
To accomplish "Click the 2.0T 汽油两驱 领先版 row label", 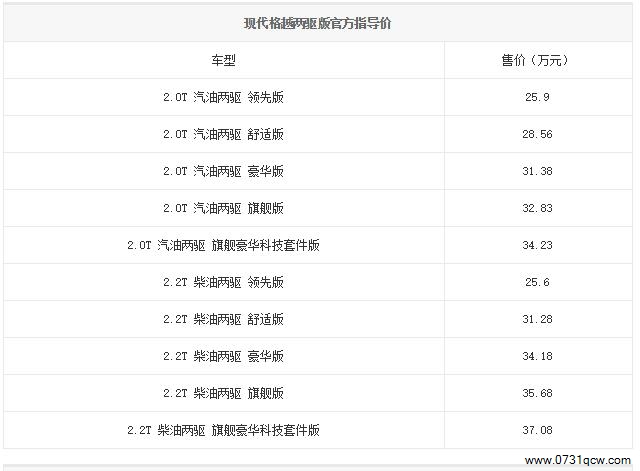I will point(223,97).
